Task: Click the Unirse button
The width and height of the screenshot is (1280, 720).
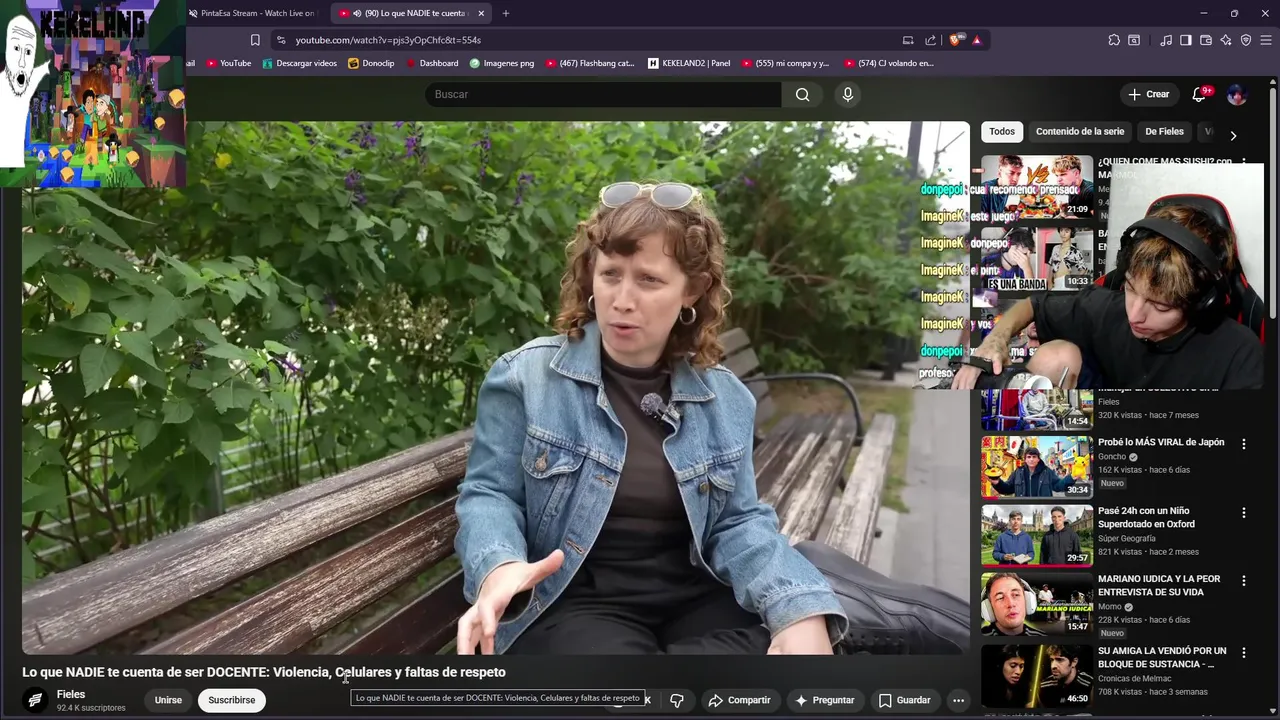Action: [168, 700]
